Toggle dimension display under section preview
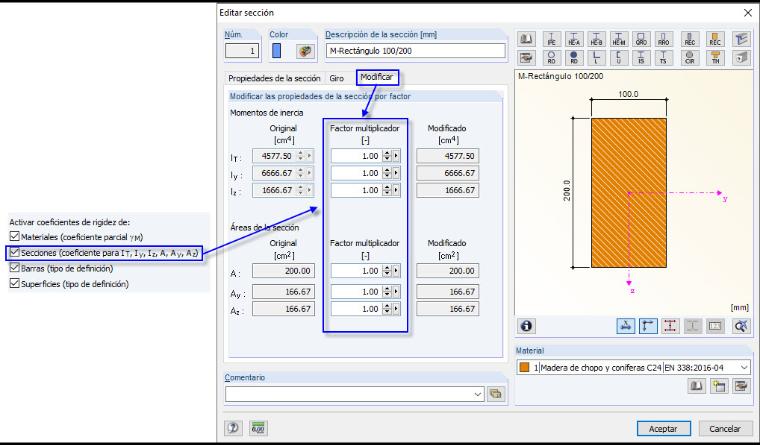 coord(626,326)
